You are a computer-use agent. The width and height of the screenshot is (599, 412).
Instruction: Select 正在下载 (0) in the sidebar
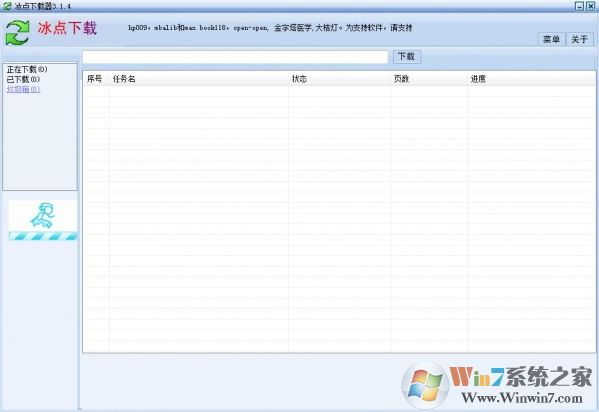pyautogui.click(x=27, y=69)
